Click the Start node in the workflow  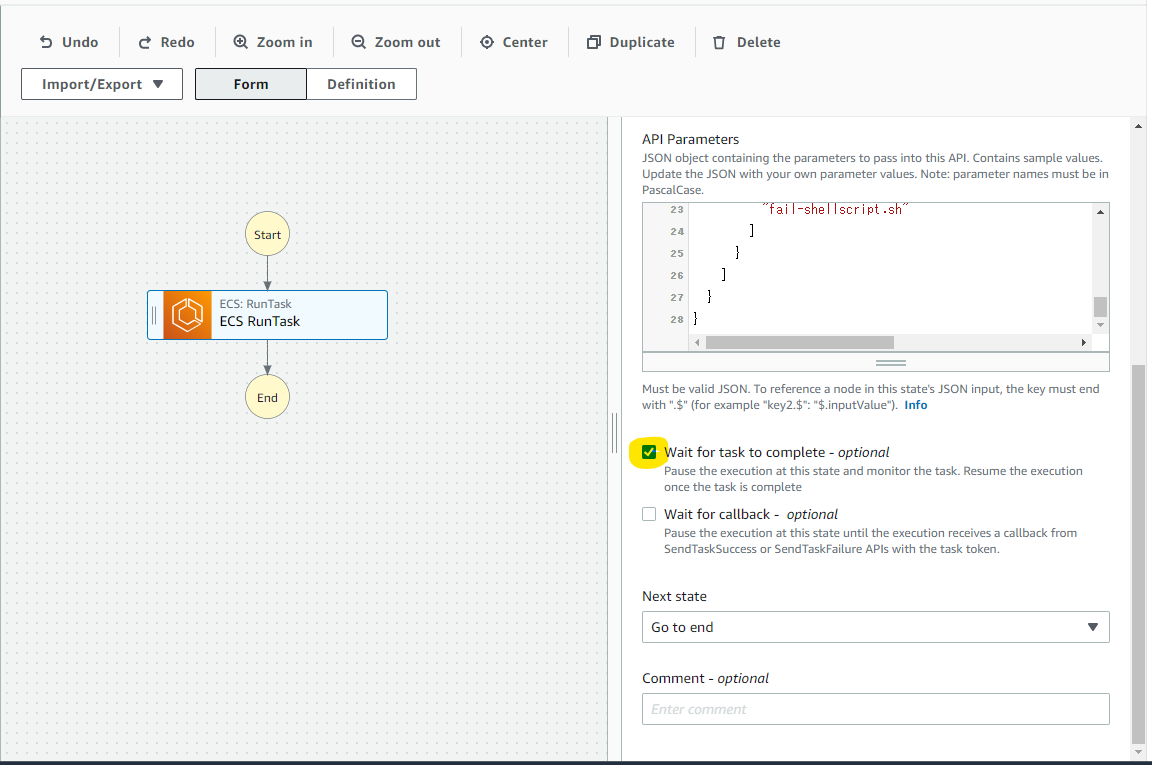pyautogui.click(x=267, y=233)
